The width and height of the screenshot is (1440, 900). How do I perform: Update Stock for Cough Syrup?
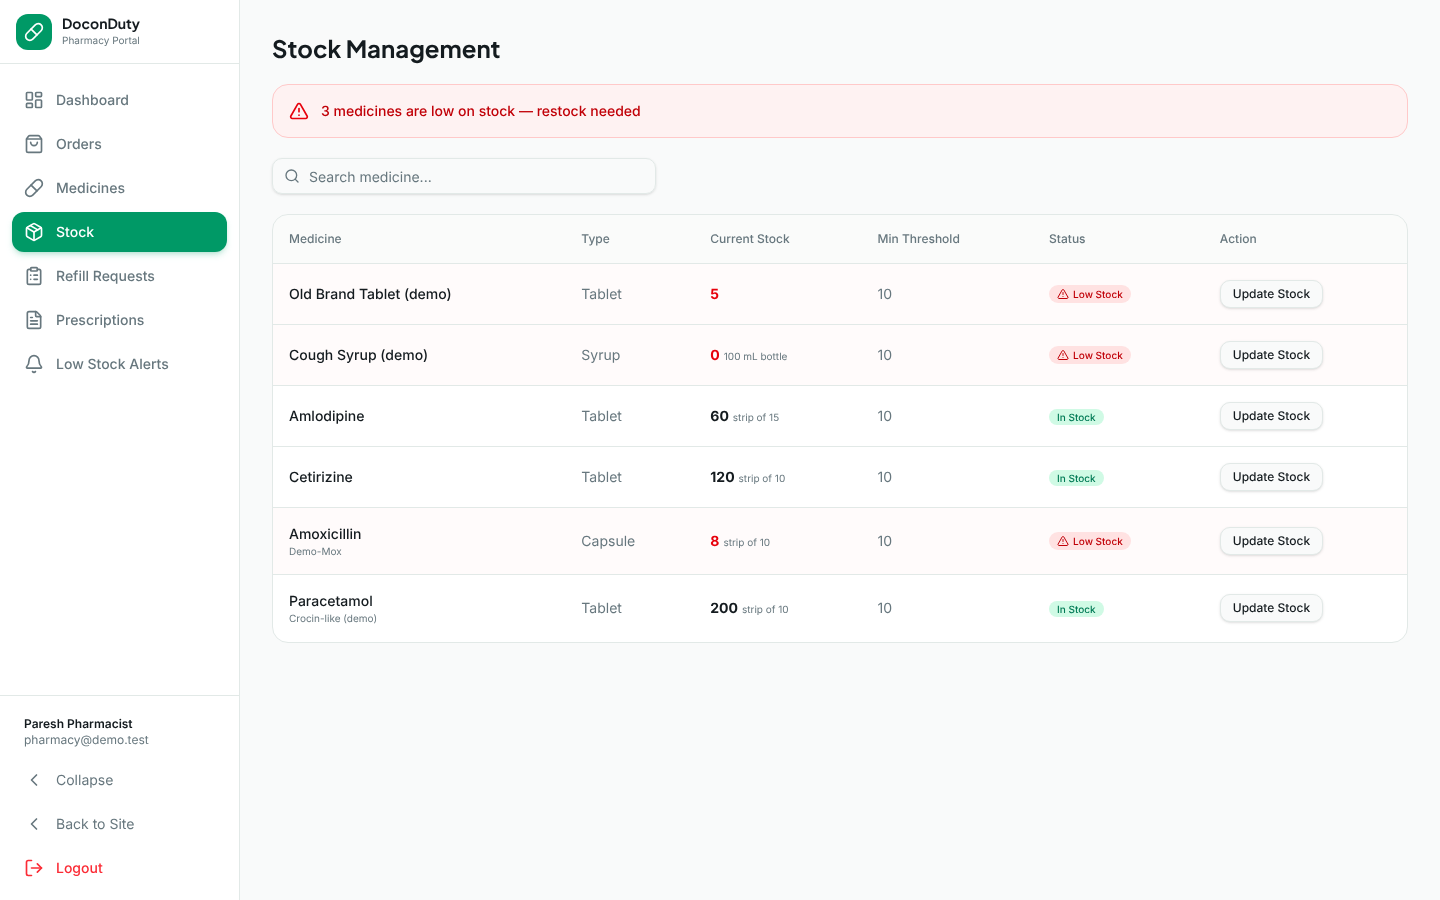1271,355
